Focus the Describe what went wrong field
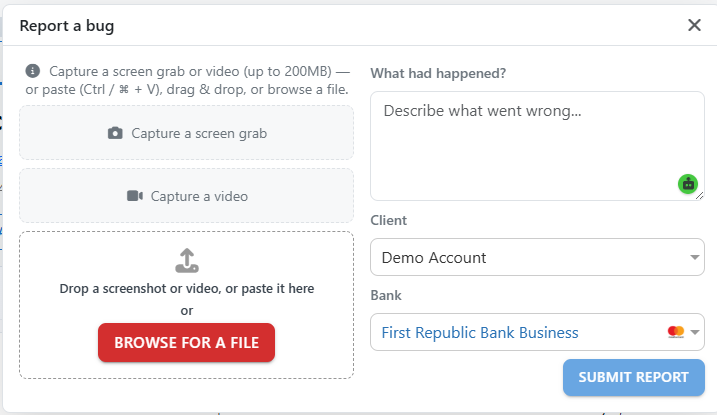This screenshot has height=415, width=717. [537, 146]
